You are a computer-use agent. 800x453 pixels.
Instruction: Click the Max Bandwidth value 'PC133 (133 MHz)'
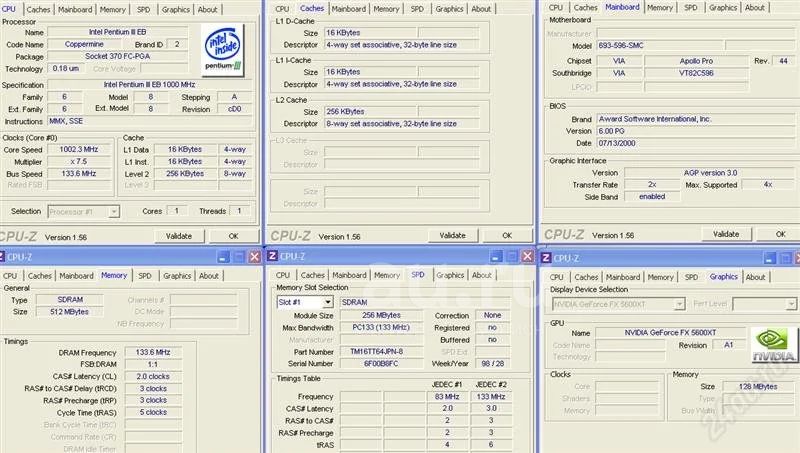tap(381, 328)
